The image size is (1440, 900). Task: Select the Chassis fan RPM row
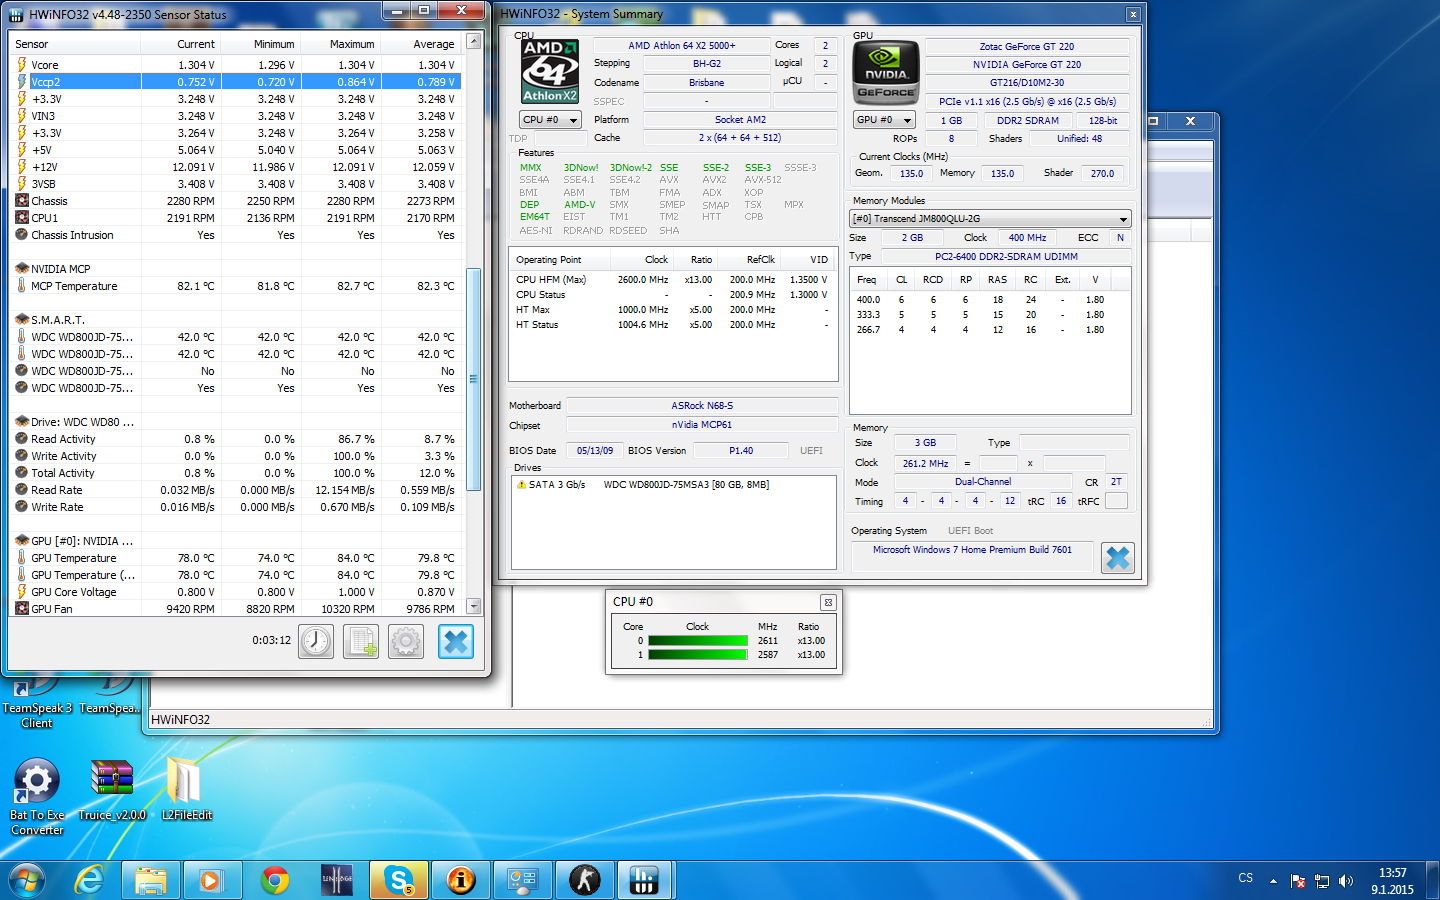click(x=236, y=201)
